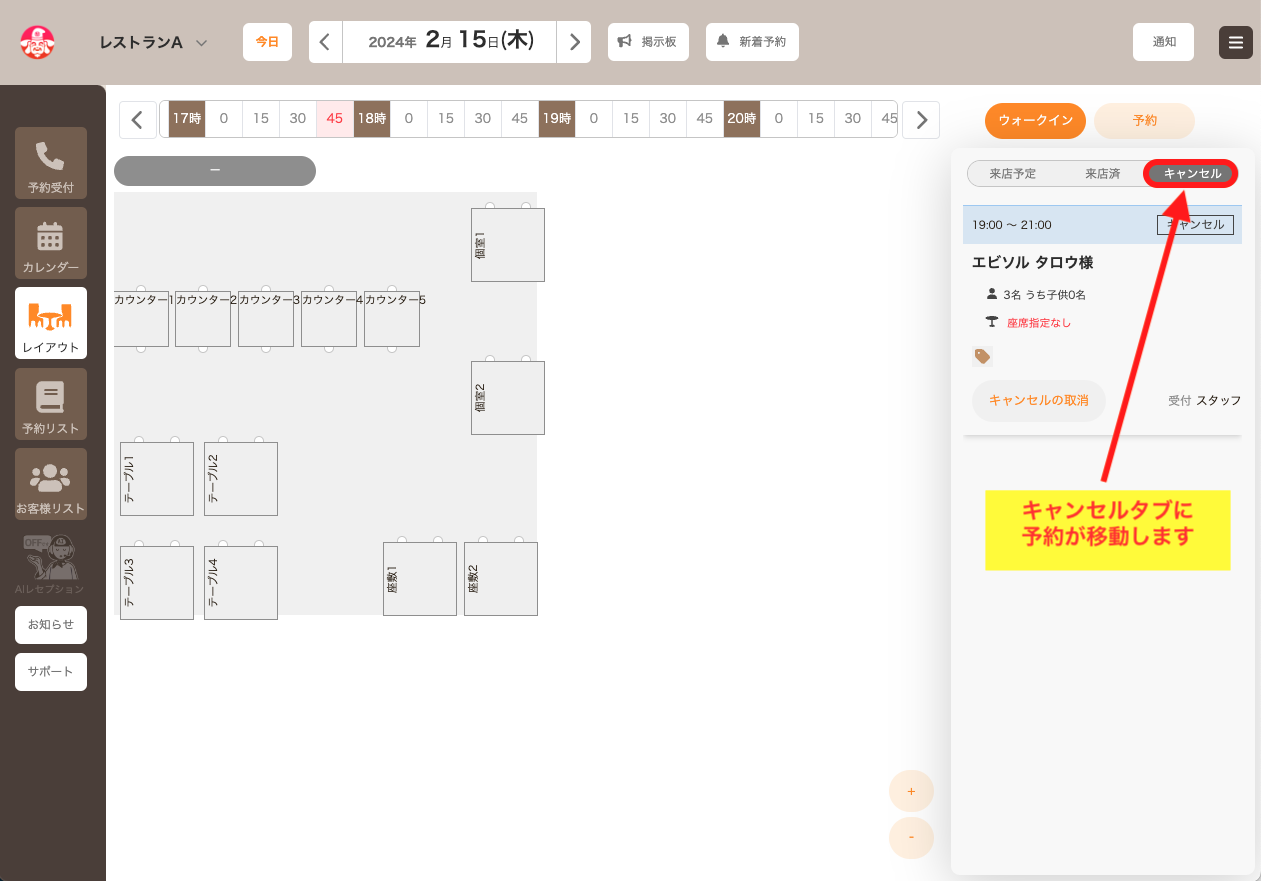Open reservation エビソル タロウ様
The height and width of the screenshot is (881, 1261).
click(x=1032, y=263)
